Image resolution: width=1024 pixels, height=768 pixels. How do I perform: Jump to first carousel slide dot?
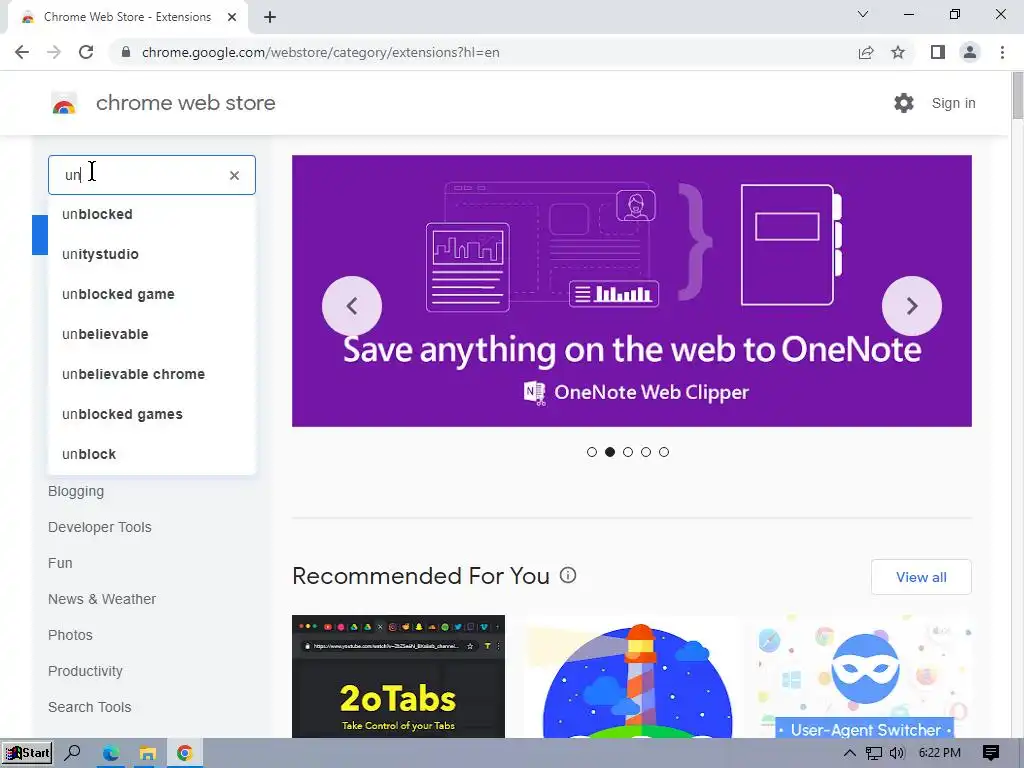click(592, 452)
